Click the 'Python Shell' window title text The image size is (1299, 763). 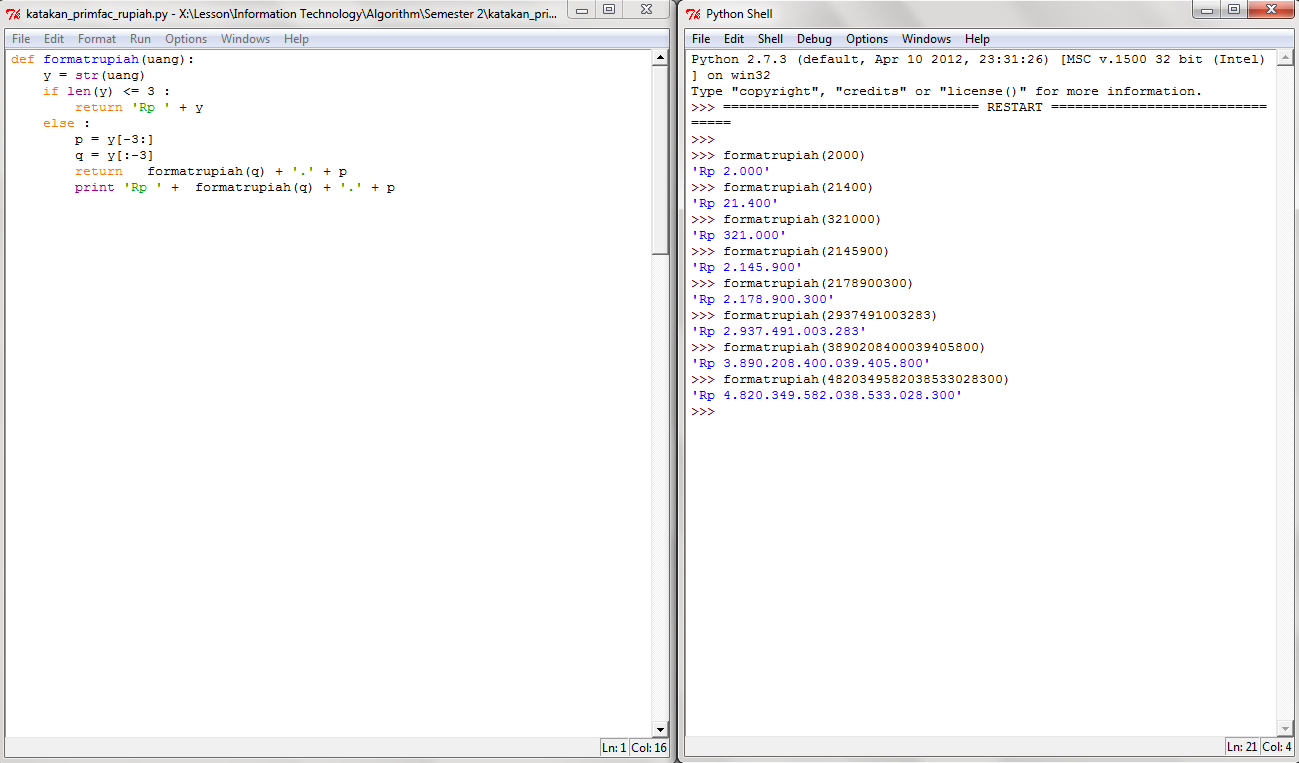[x=739, y=14]
